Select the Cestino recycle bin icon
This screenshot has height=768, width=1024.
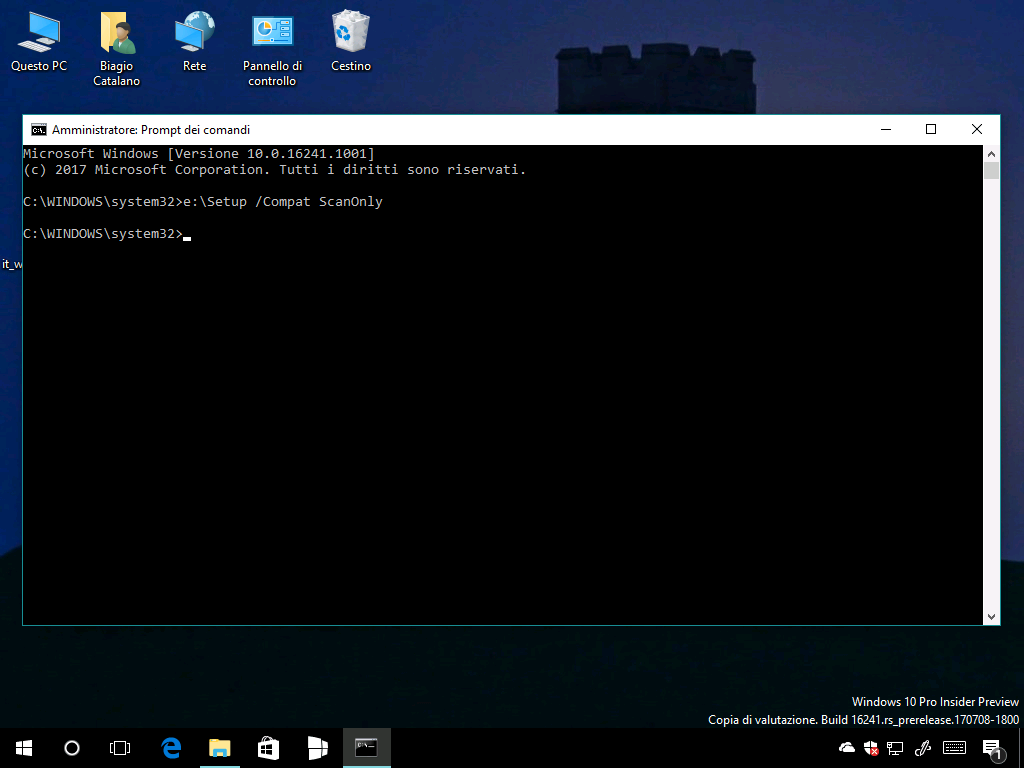point(351,42)
